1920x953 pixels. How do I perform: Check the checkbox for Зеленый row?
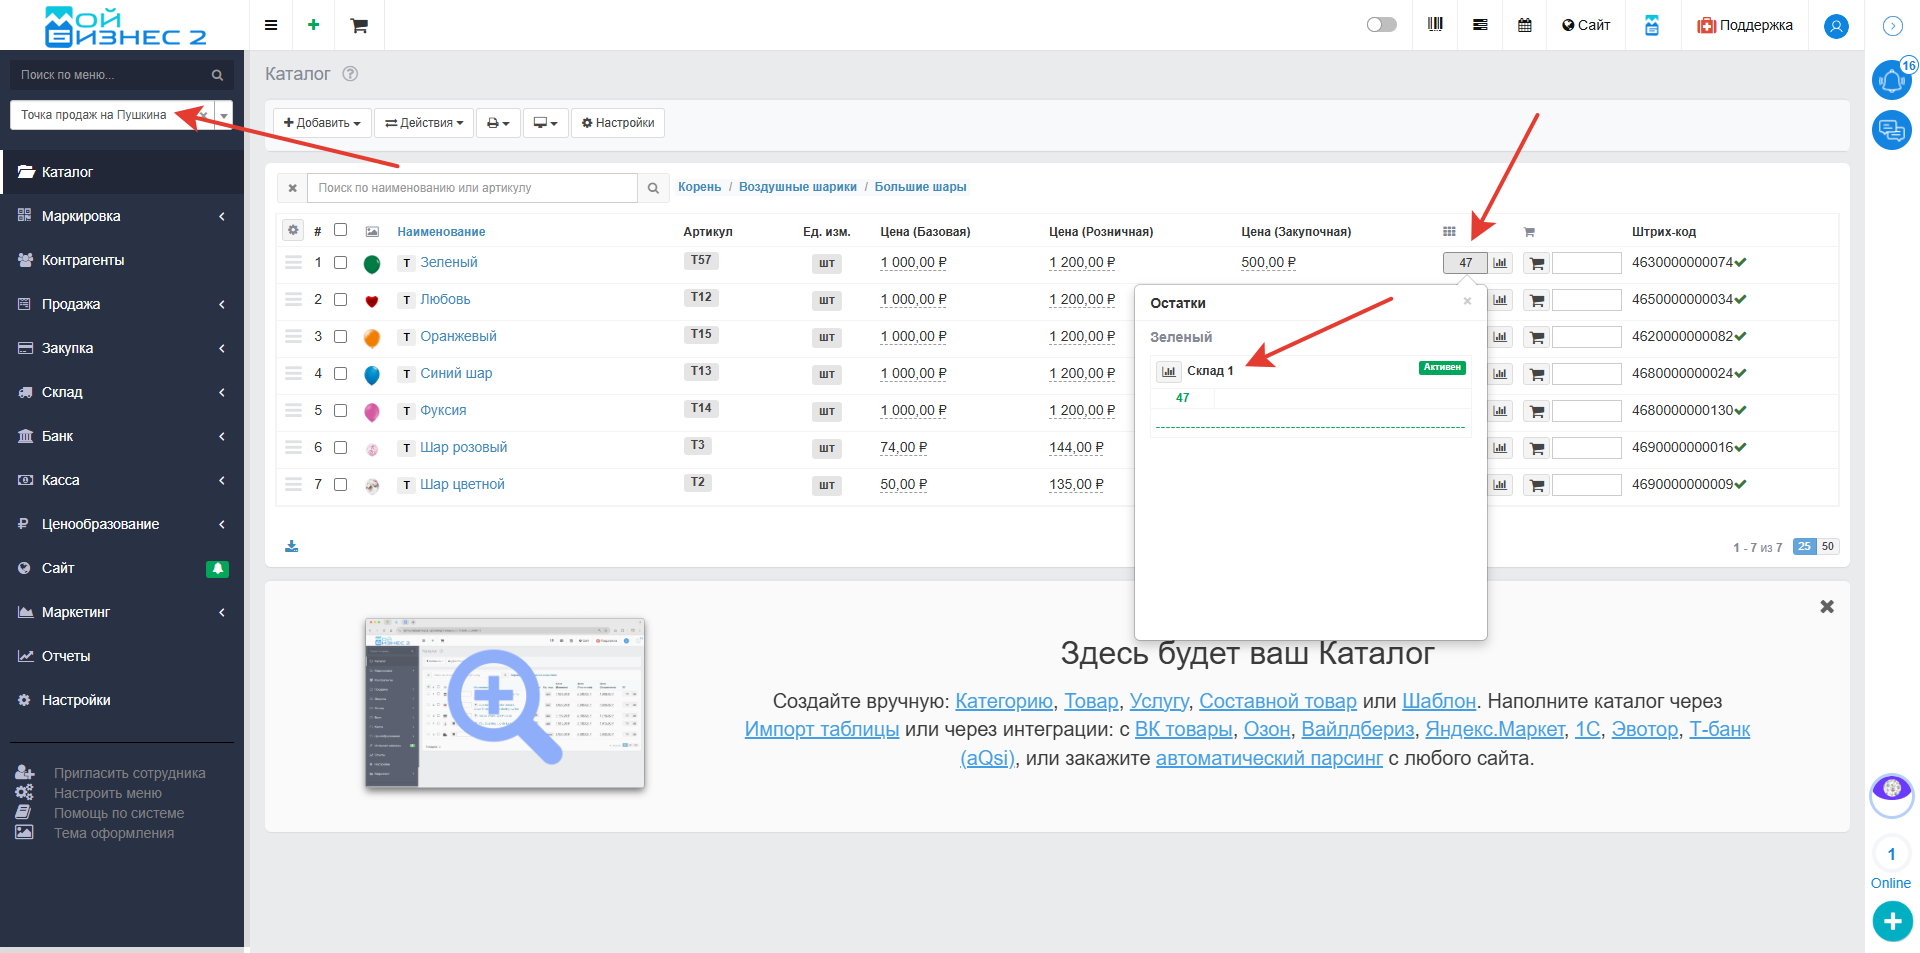[x=341, y=263]
